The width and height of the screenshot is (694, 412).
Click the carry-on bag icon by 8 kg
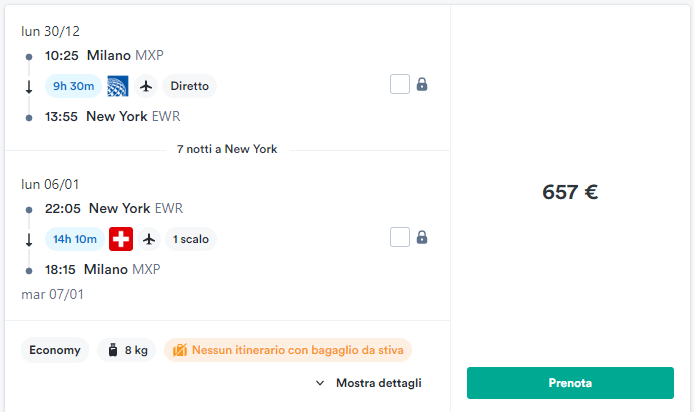coord(113,350)
